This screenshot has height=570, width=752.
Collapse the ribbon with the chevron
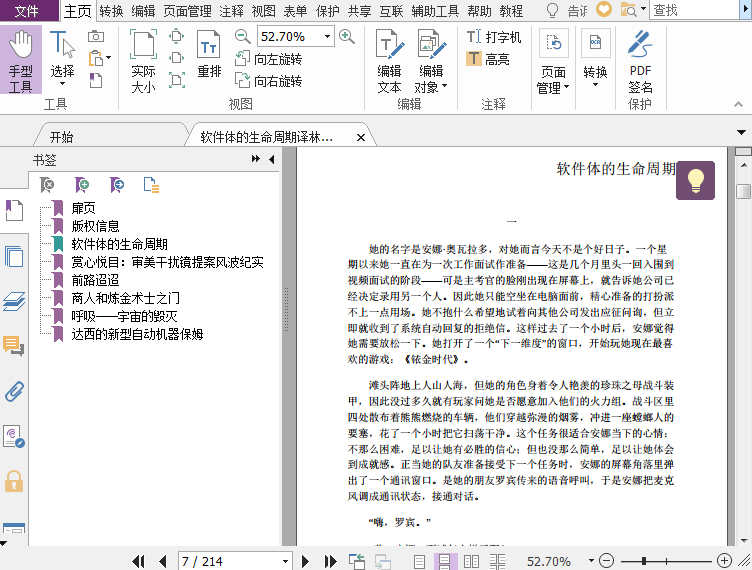tap(739, 104)
